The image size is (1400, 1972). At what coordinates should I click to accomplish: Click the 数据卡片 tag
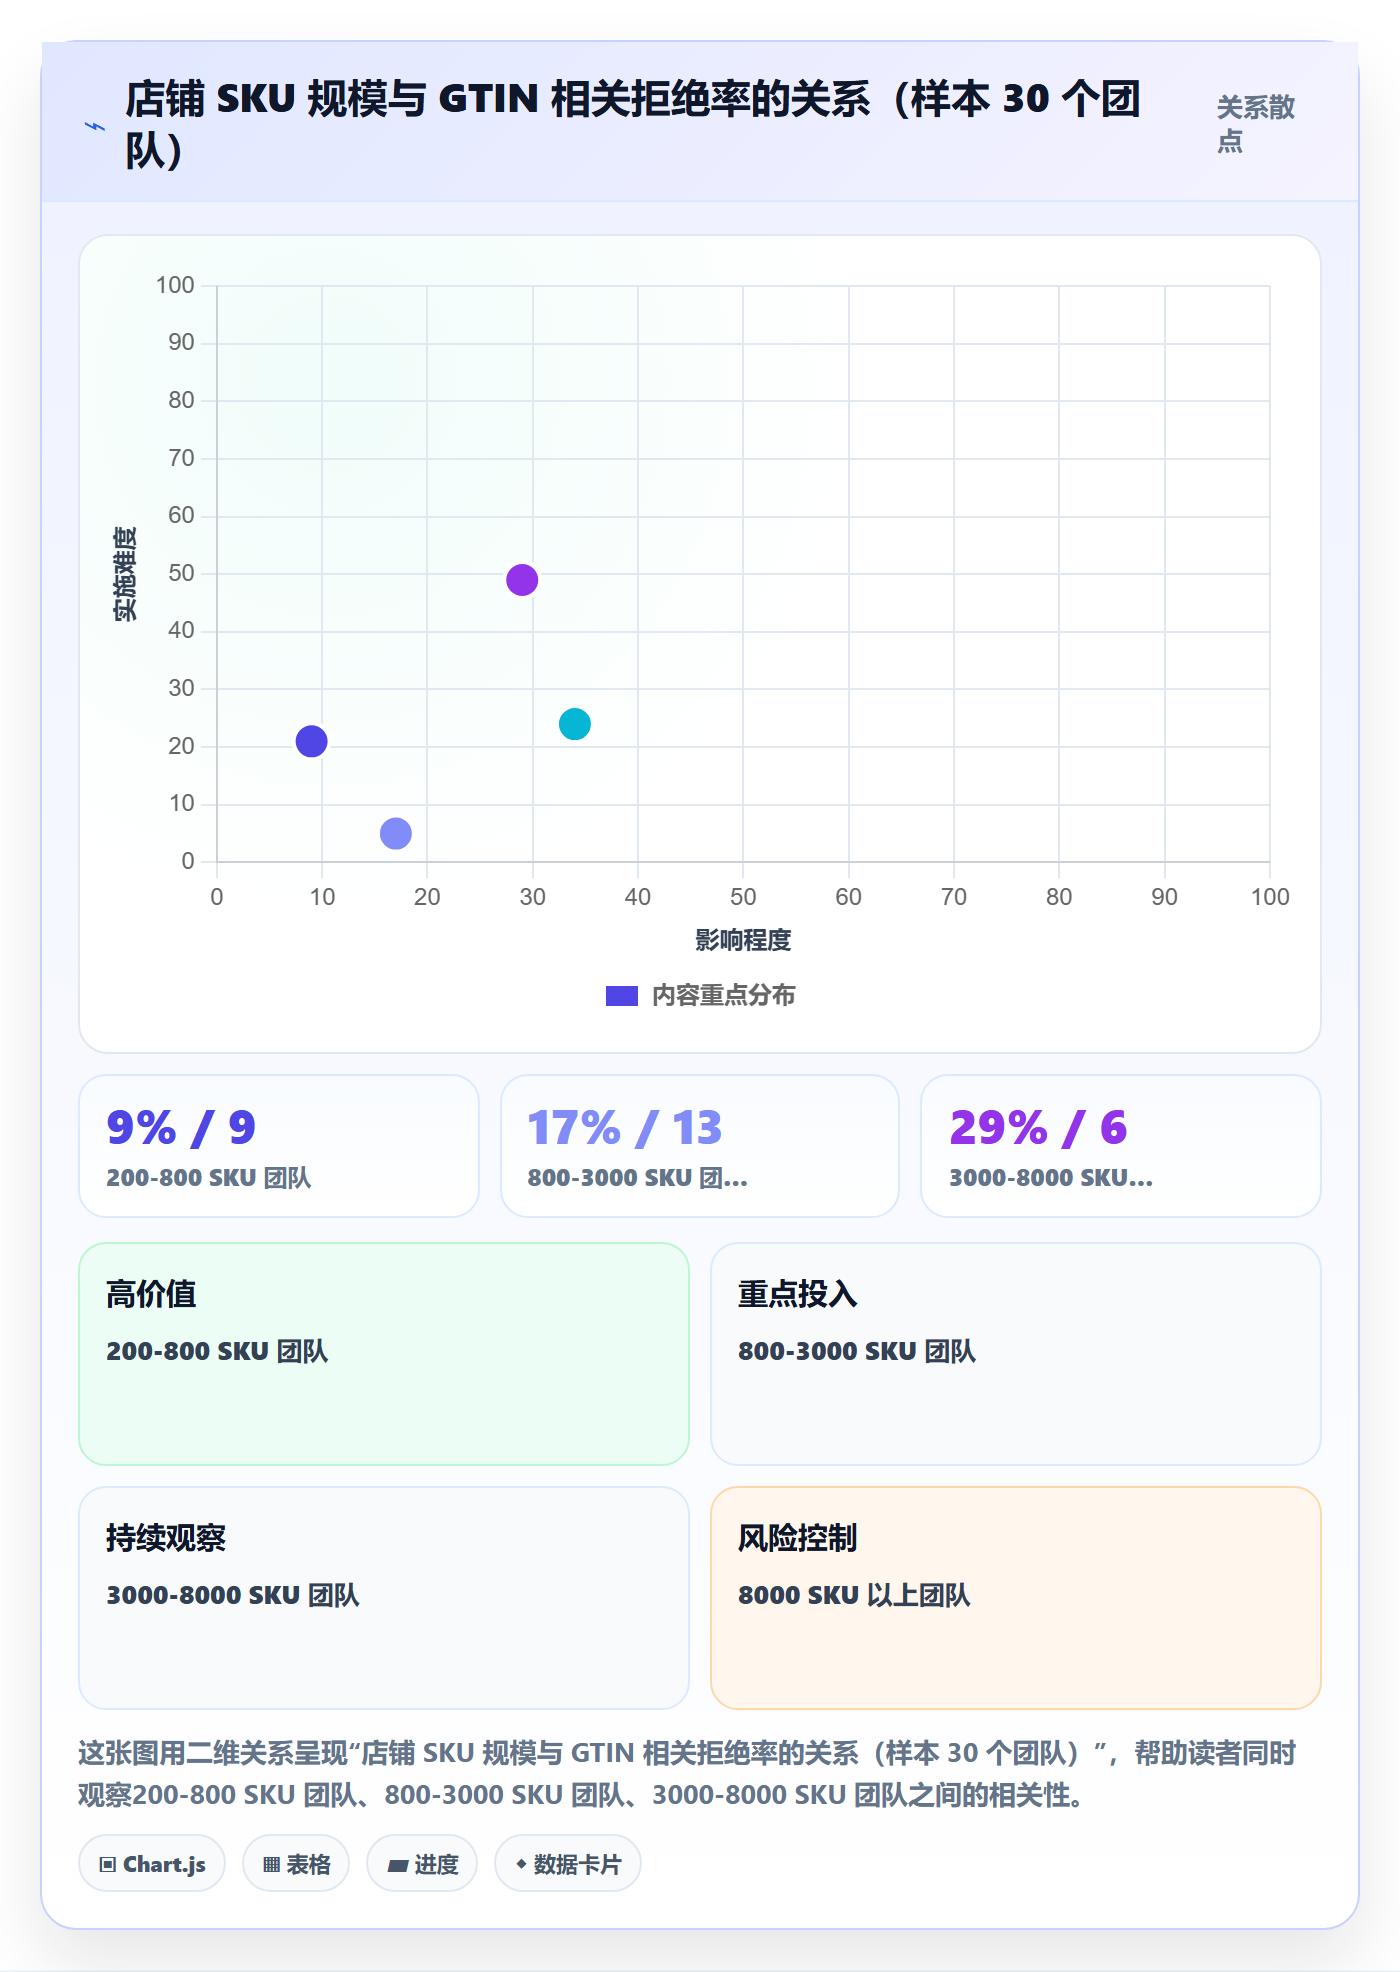pos(568,1864)
